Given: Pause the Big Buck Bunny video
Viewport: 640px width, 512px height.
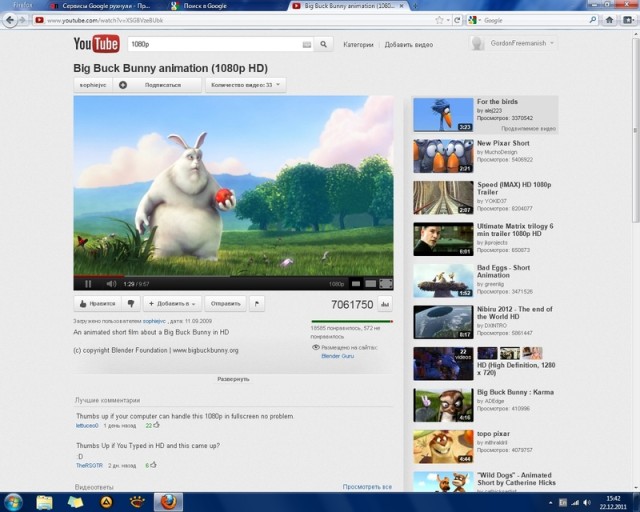Looking at the screenshot, I should (x=88, y=284).
